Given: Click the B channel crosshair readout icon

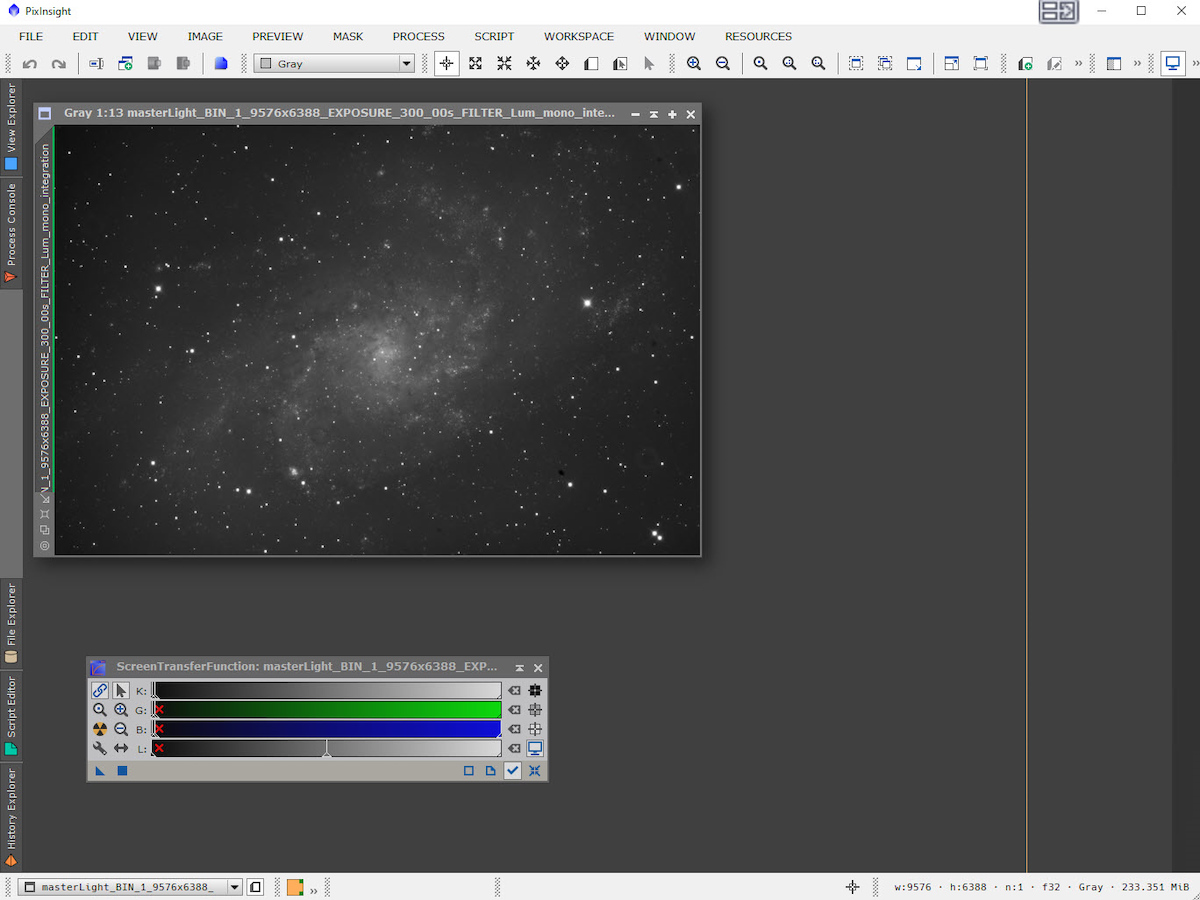Looking at the screenshot, I should point(535,729).
